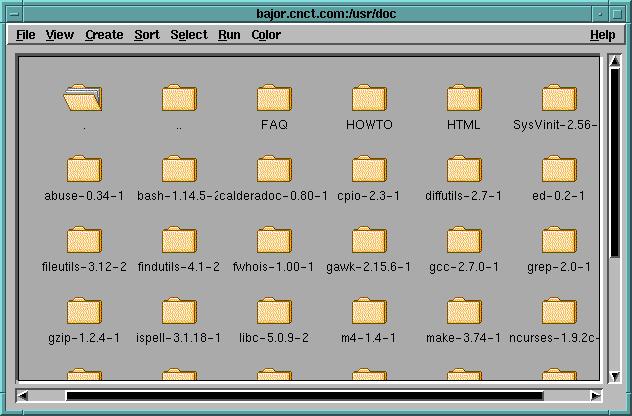This screenshot has width=632, height=416.
Task: Select the open current directory folder icon
Action: point(84,98)
